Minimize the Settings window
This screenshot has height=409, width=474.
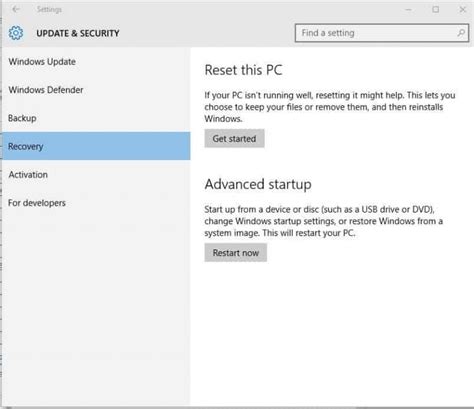point(408,10)
